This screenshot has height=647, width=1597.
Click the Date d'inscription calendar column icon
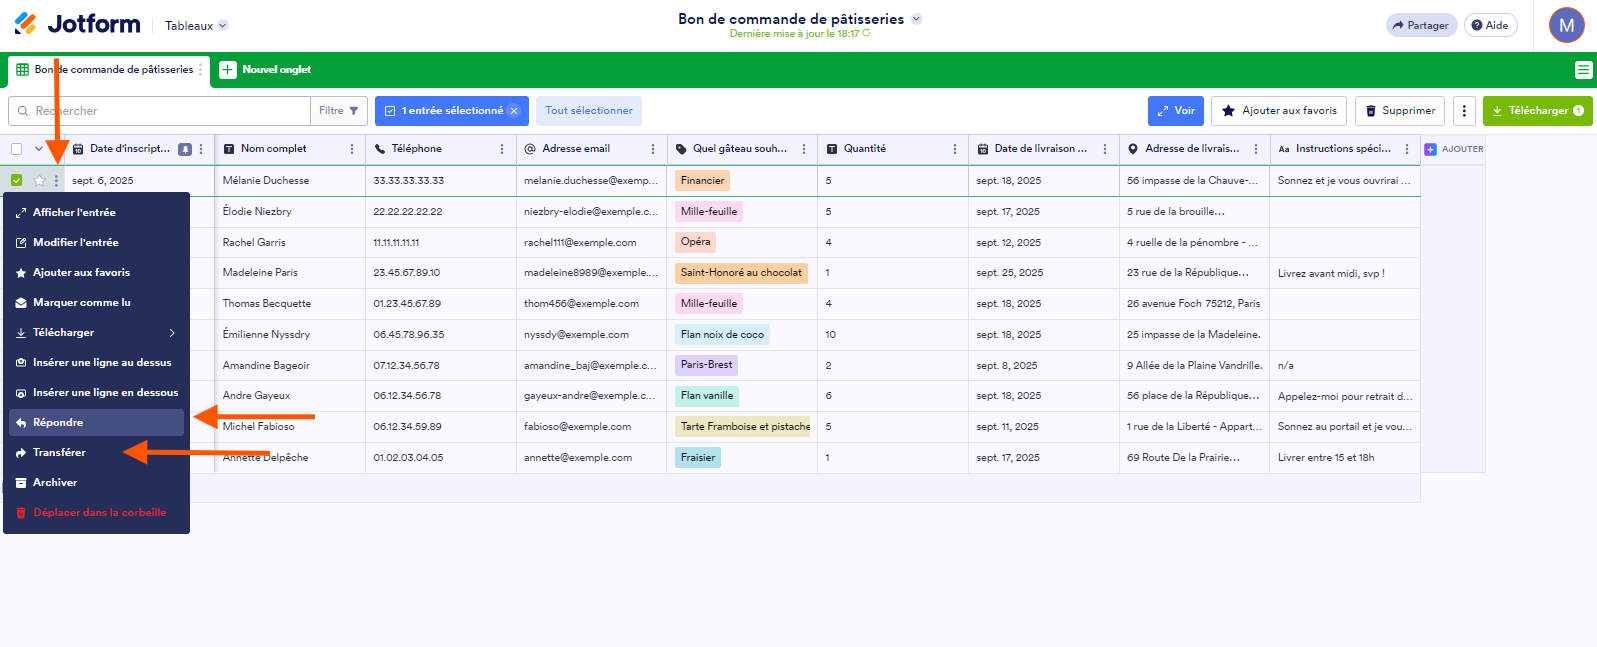click(78, 149)
